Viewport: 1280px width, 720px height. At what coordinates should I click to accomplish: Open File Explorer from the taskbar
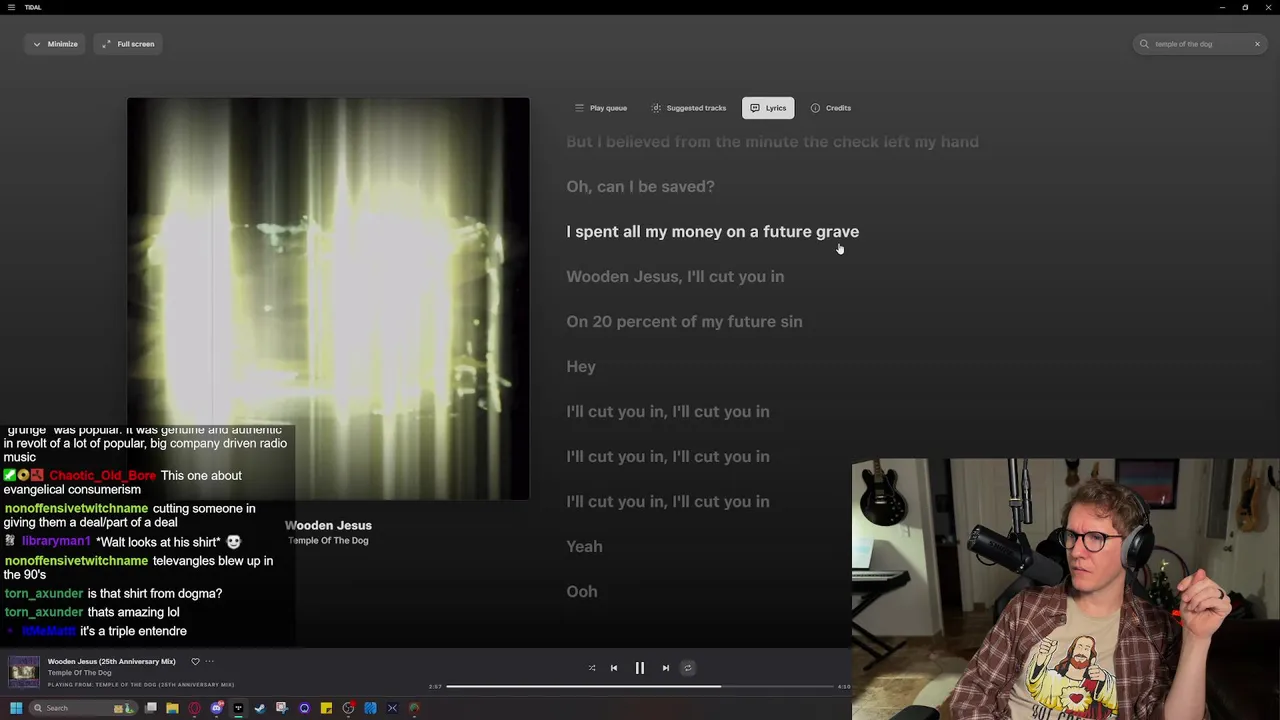[173, 708]
